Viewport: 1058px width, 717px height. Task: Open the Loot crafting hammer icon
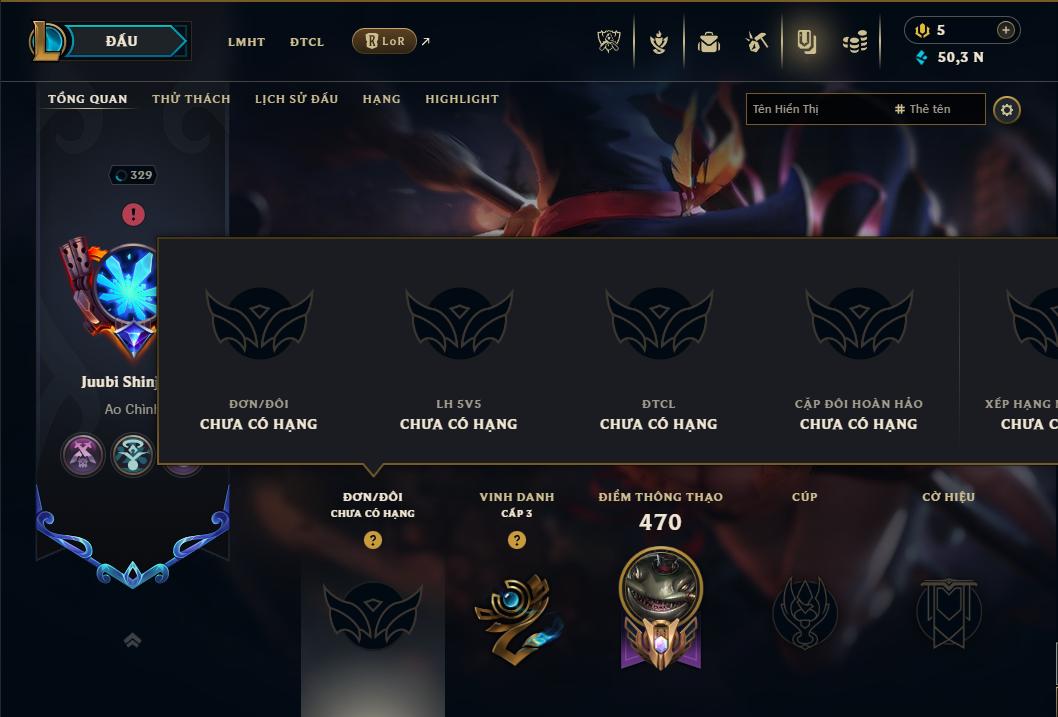click(756, 42)
